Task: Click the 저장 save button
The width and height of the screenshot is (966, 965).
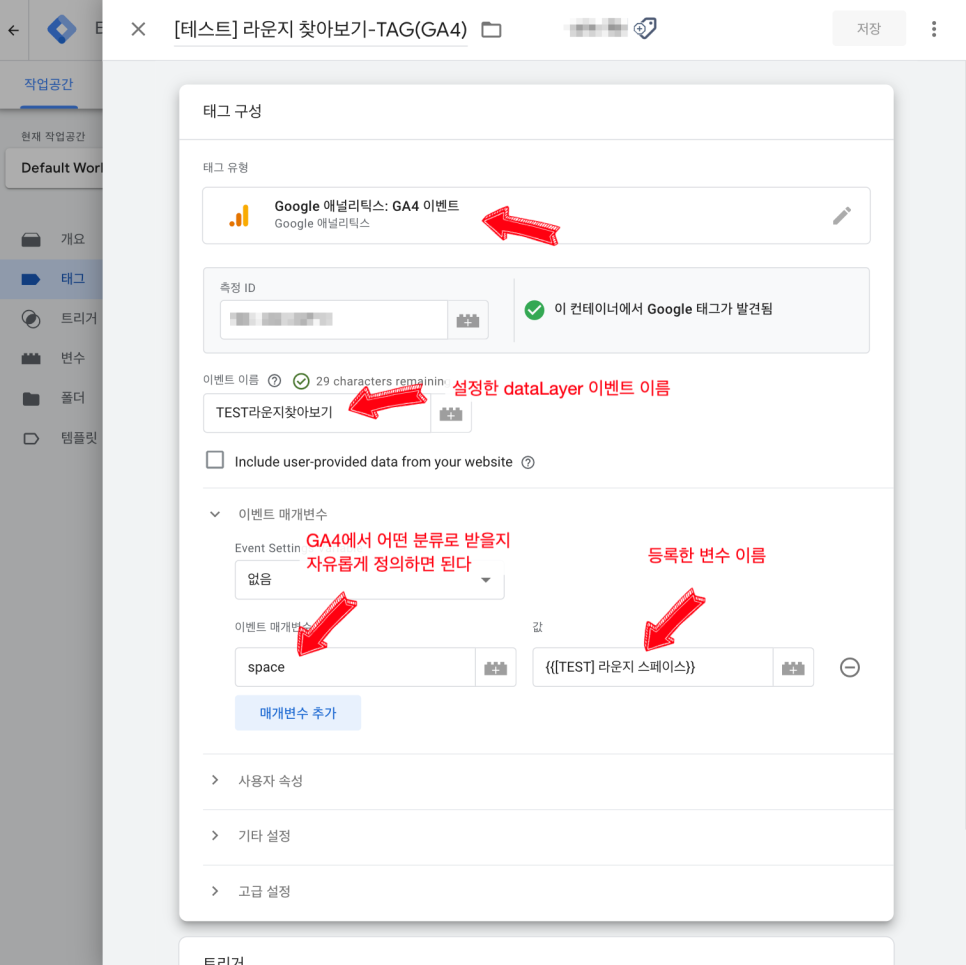Action: [x=868, y=29]
